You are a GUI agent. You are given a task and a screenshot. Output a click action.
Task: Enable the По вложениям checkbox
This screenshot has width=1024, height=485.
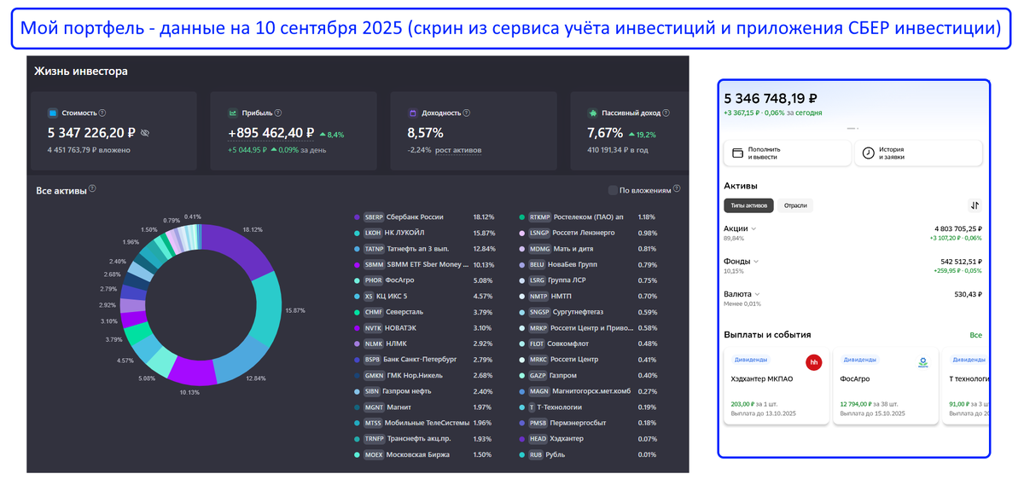pyautogui.click(x=613, y=190)
